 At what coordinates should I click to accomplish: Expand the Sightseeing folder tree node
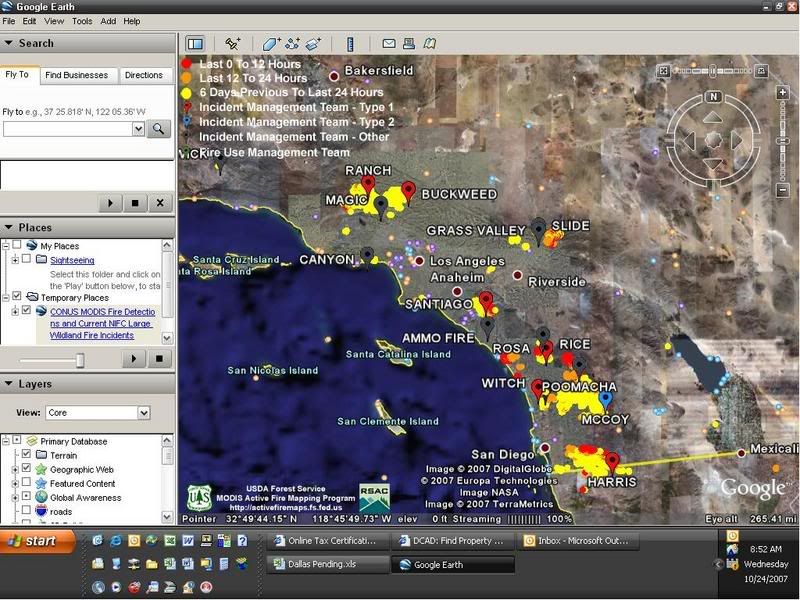click(15, 260)
